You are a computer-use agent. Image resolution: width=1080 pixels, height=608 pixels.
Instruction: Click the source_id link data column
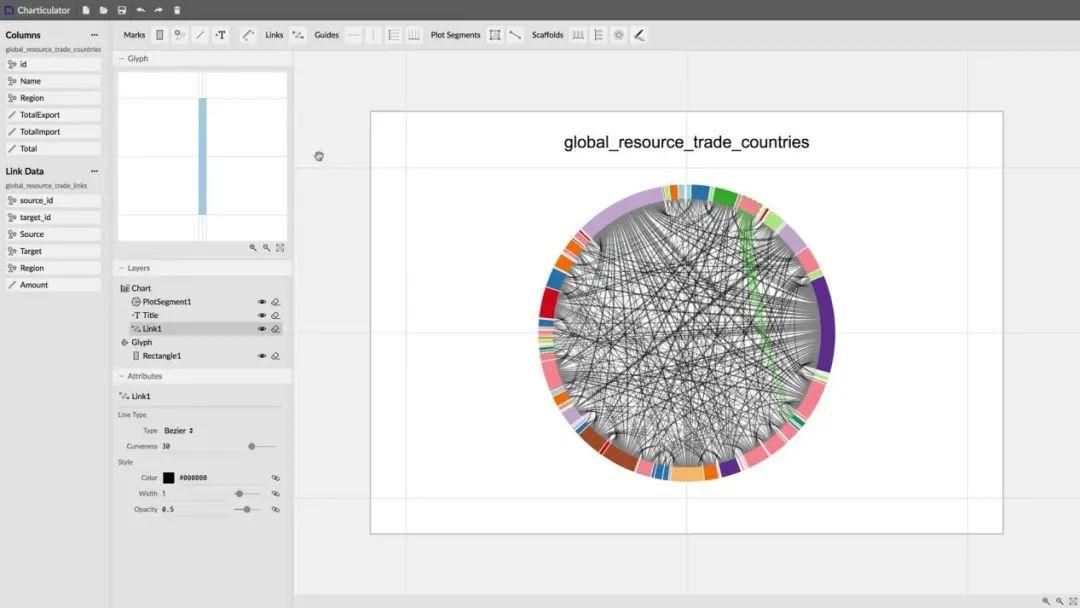click(53, 200)
